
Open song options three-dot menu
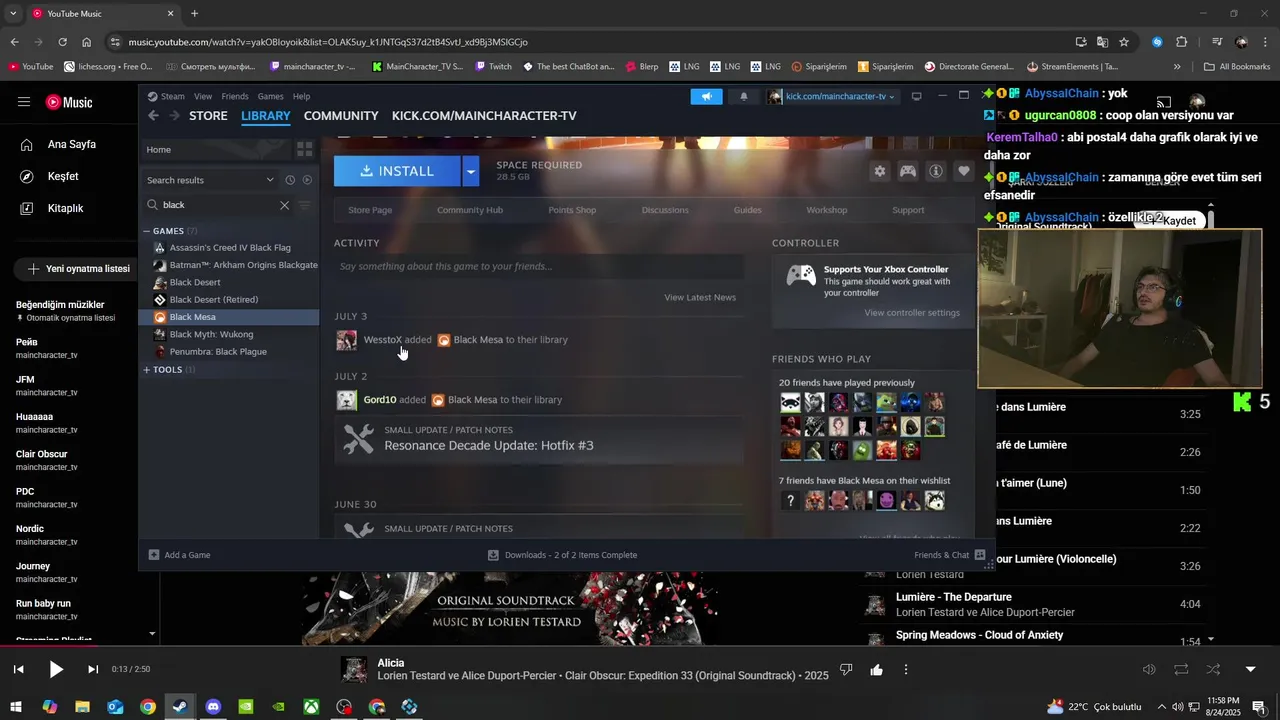(906, 669)
